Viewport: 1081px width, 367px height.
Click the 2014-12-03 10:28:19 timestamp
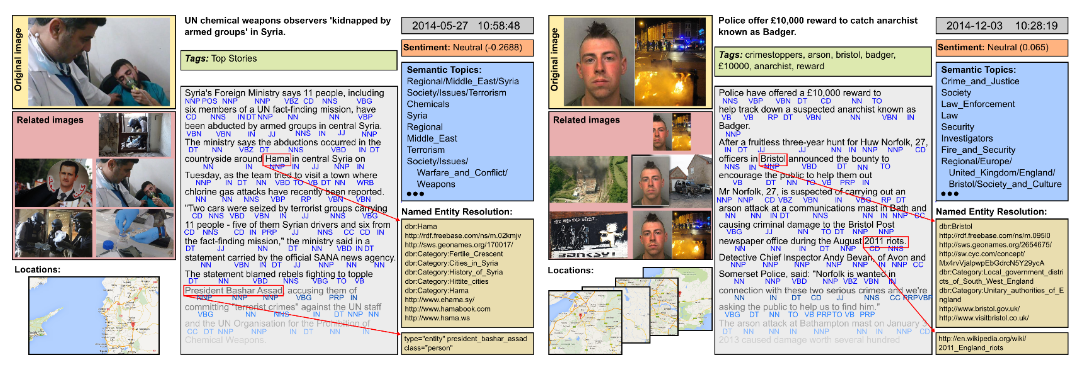click(x=1001, y=26)
